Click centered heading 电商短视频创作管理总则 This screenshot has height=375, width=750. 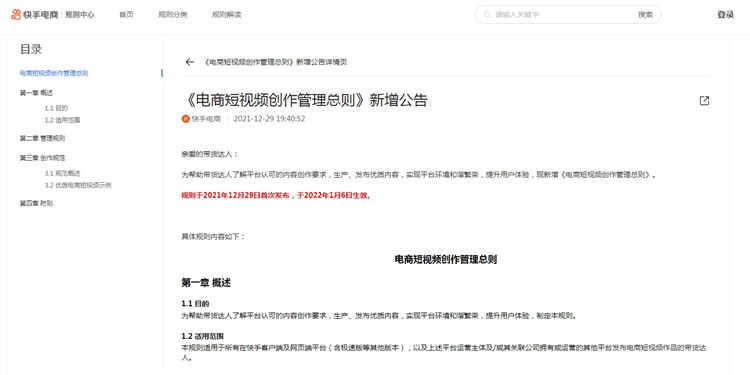[x=446, y=260]
